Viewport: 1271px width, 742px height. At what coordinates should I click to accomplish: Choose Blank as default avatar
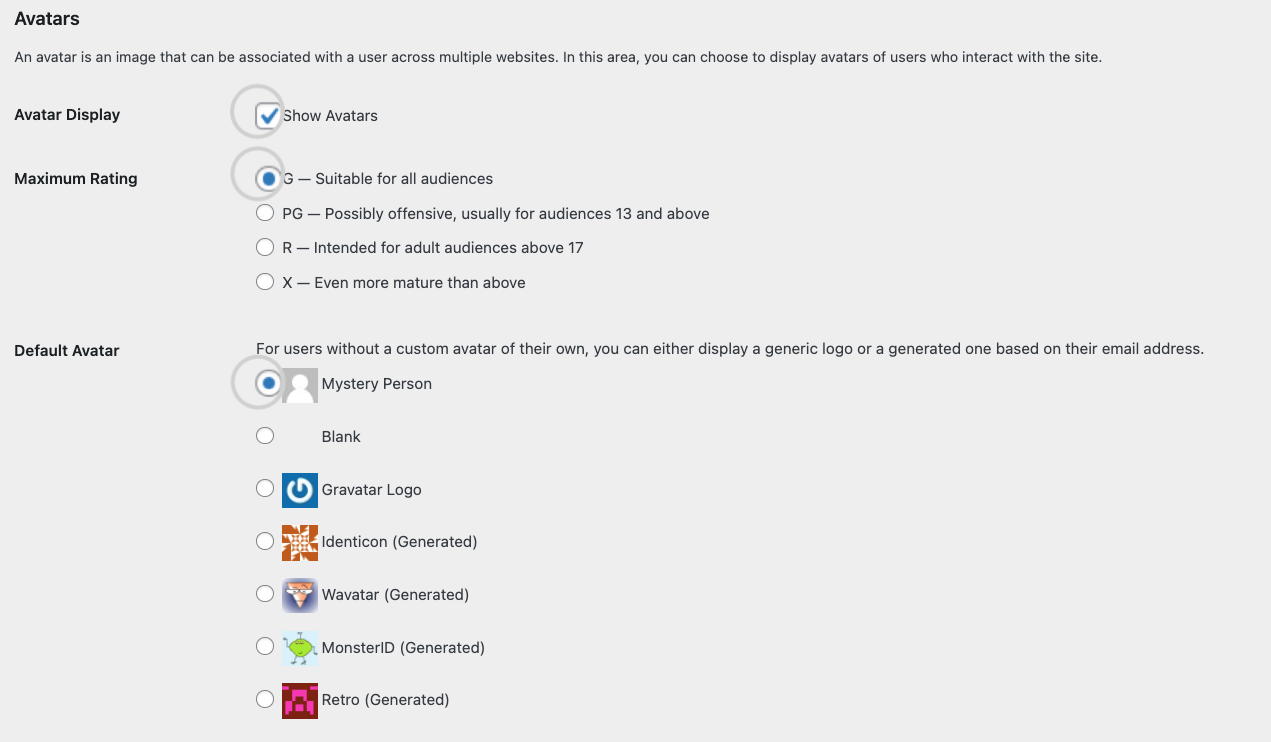click(265, 436)
